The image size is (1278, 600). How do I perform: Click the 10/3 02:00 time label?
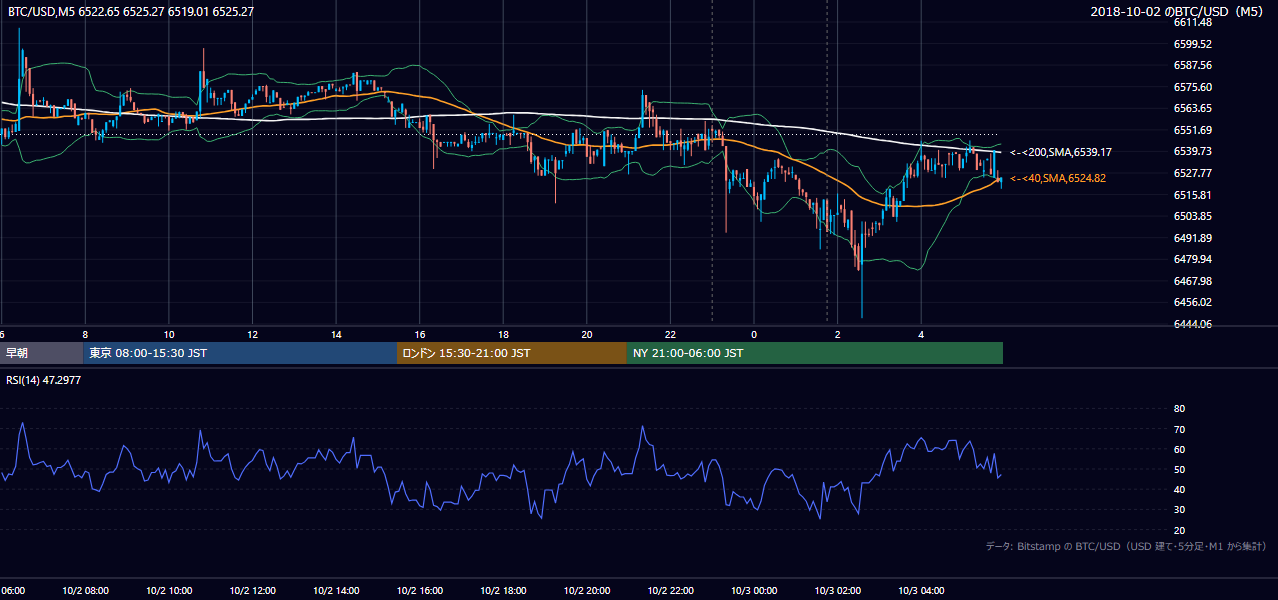tap(838, 590)
